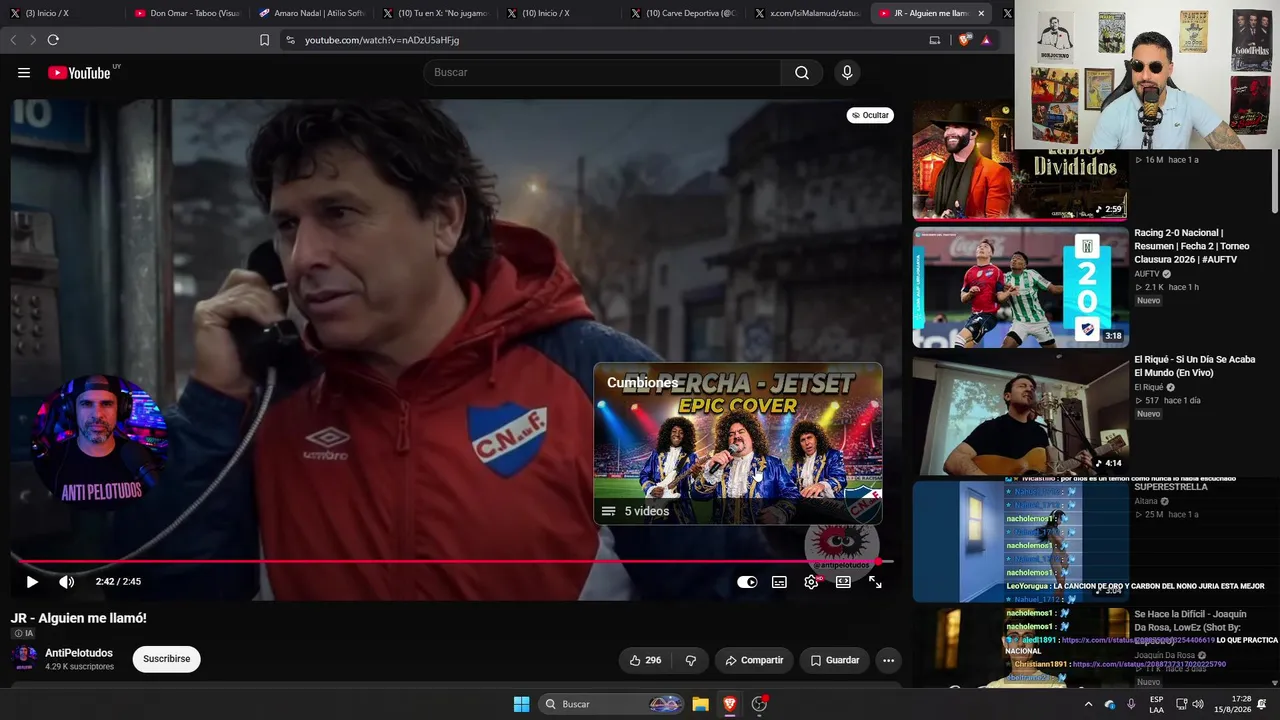Open site settings icon by URL
This screenshot has width=1280, height=720.
click(290, 40)
